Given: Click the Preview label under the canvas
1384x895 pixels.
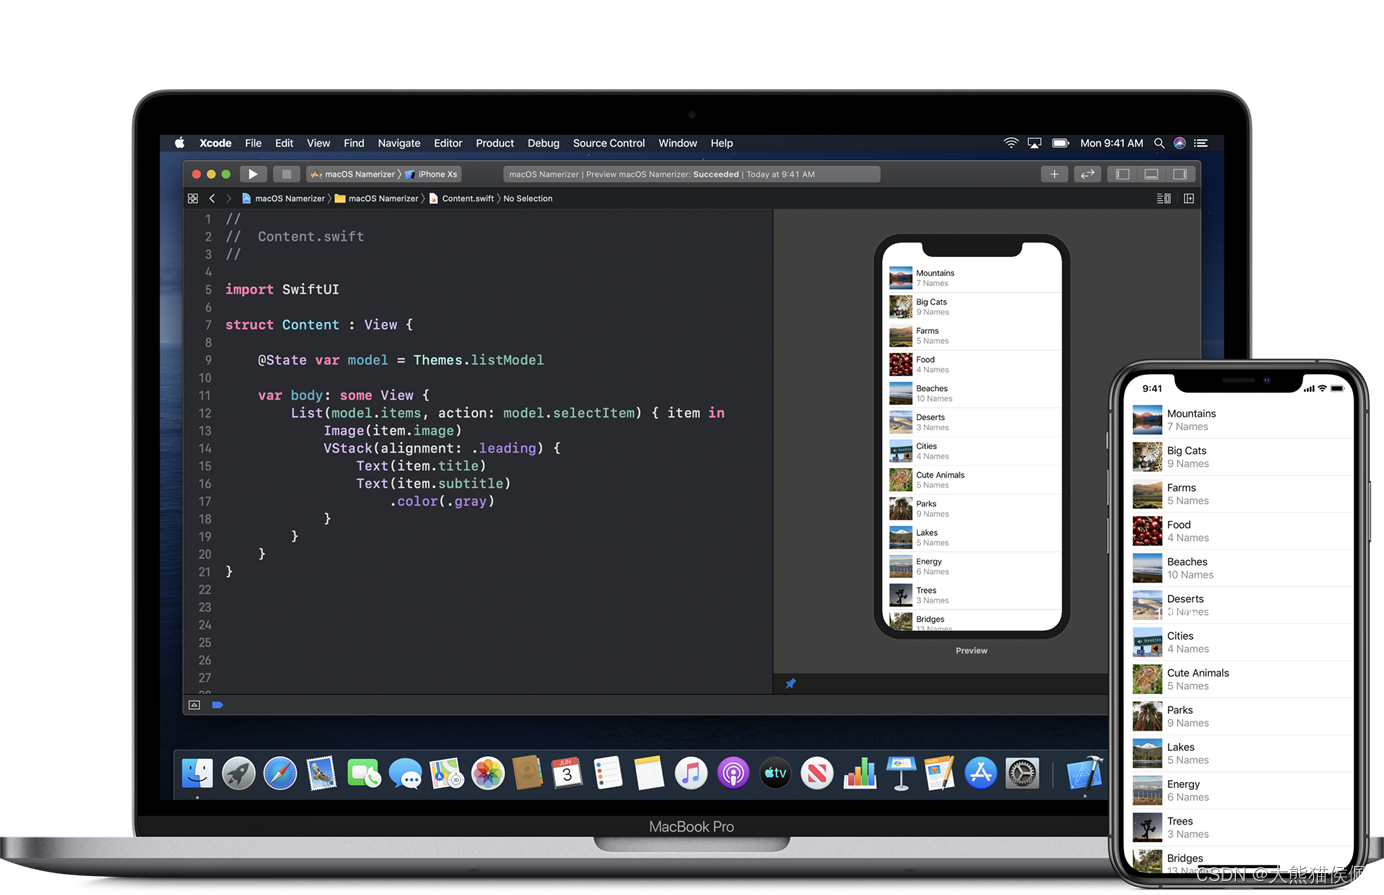Looking at the screenshot, I should 971,651.
